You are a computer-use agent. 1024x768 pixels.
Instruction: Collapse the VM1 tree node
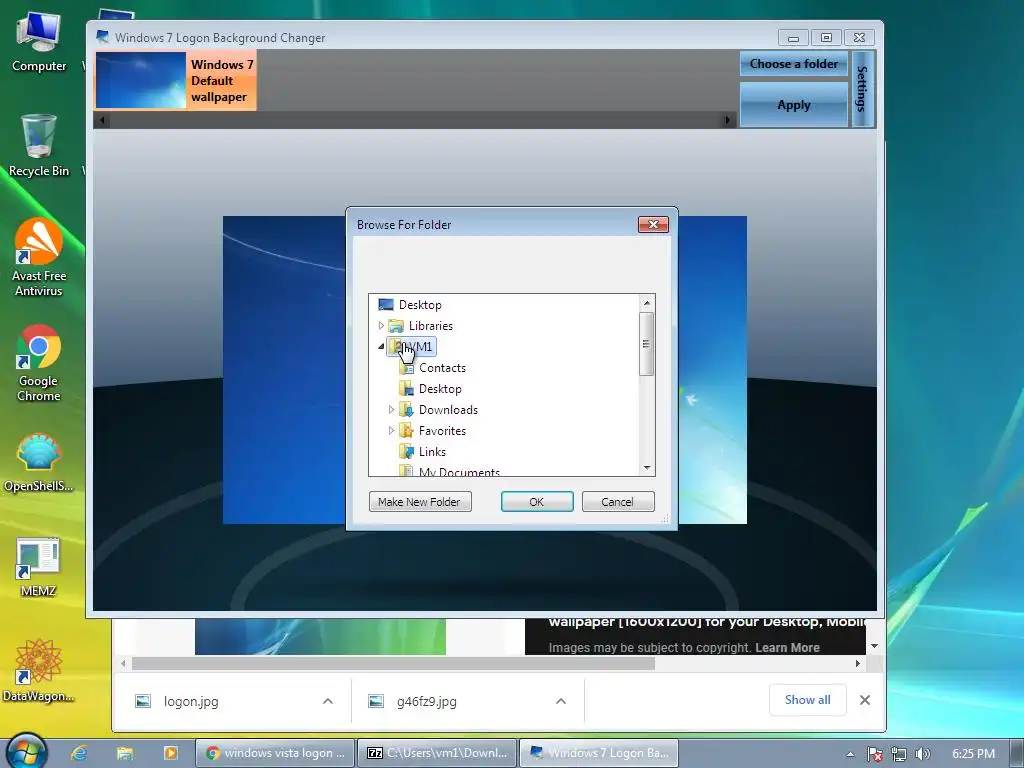pyautogui.click(x=381, y=347)
